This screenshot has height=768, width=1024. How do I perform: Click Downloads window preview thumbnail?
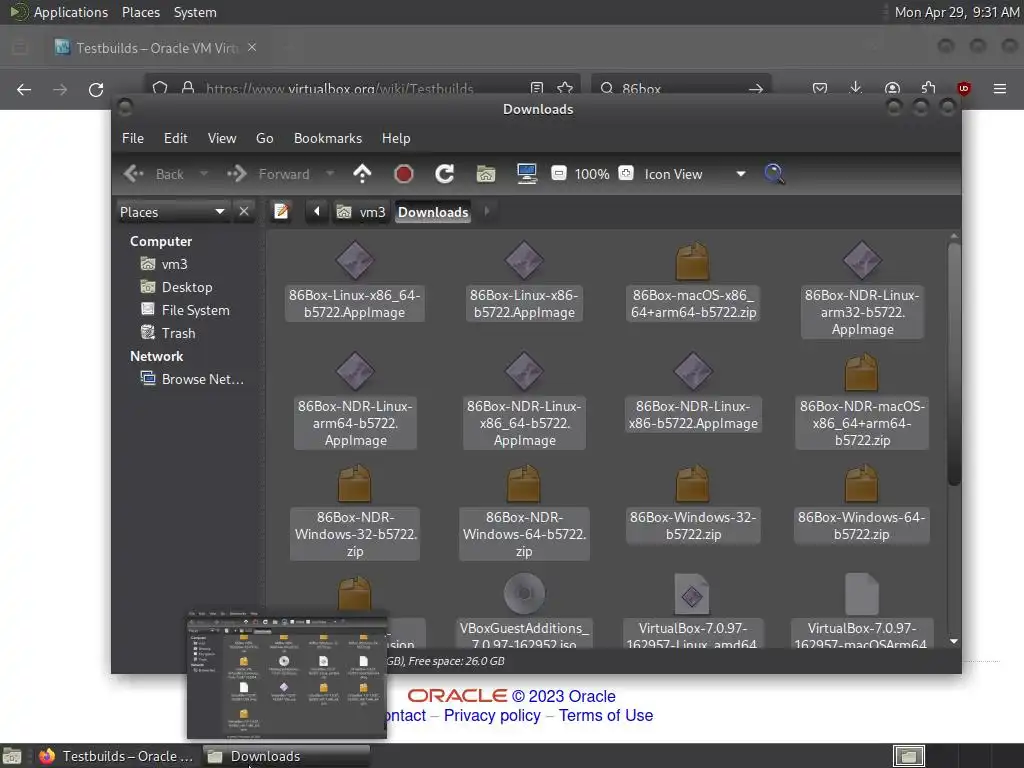coord(287,675)
